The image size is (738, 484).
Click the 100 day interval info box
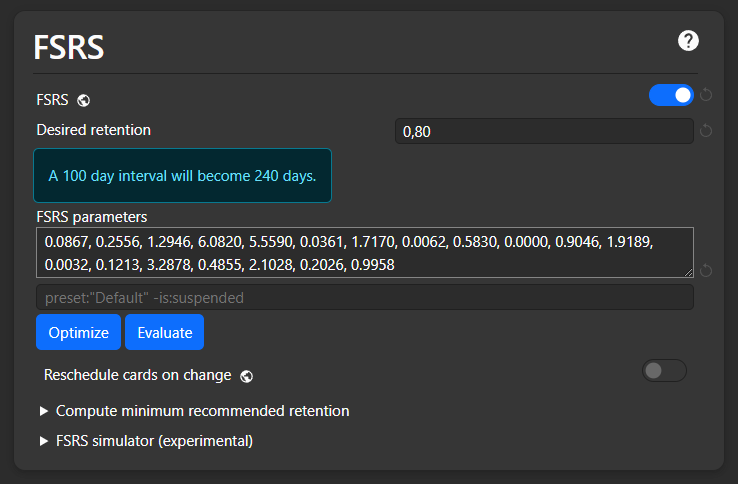click(x=182, y=176)
